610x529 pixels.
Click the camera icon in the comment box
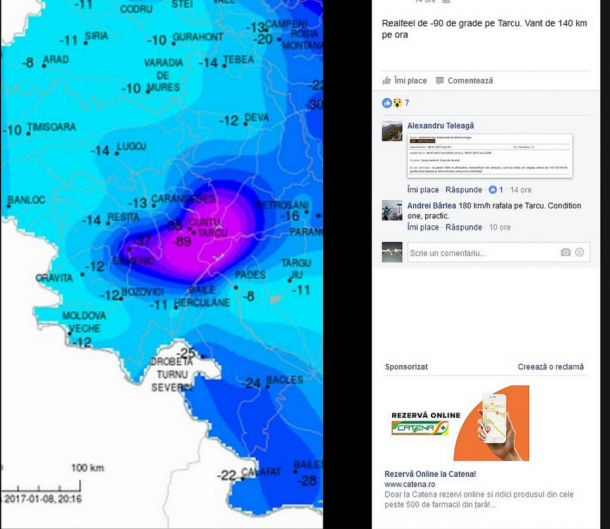(x=565, y=253)
